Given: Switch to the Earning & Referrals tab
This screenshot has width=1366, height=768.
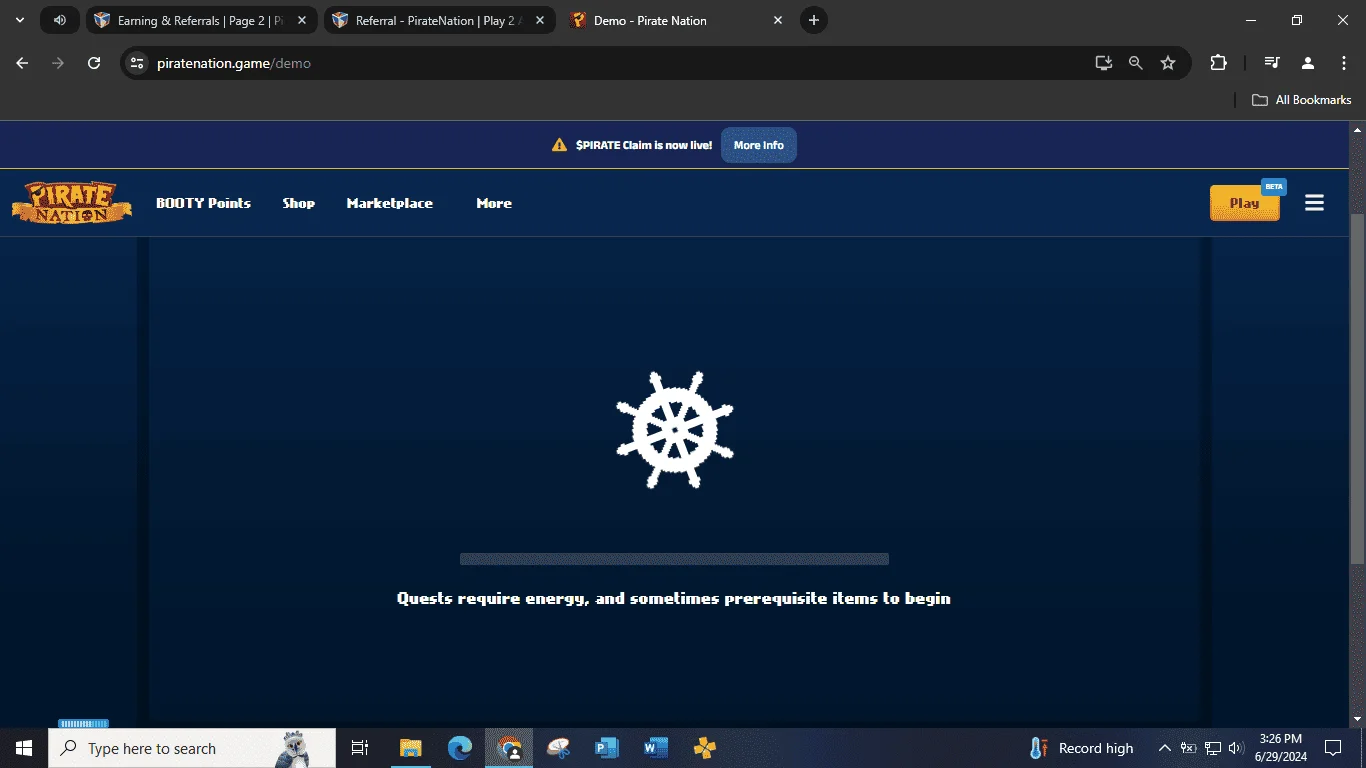Looking at the screenshot, I should pos(203,20).
